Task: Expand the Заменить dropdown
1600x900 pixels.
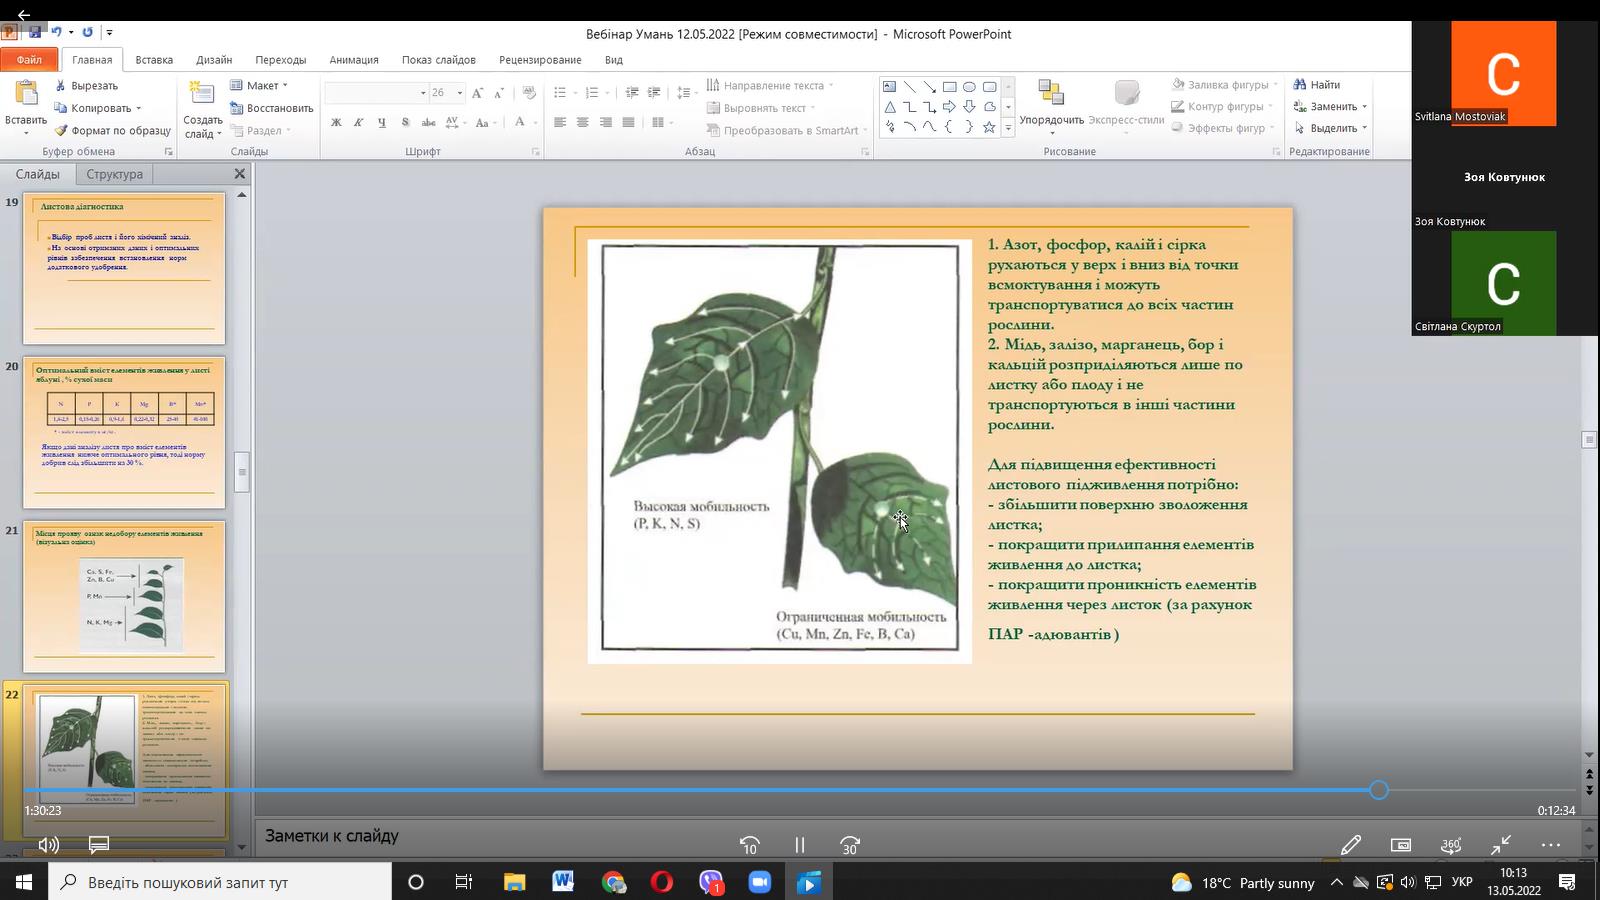Action: (1364, 107)
